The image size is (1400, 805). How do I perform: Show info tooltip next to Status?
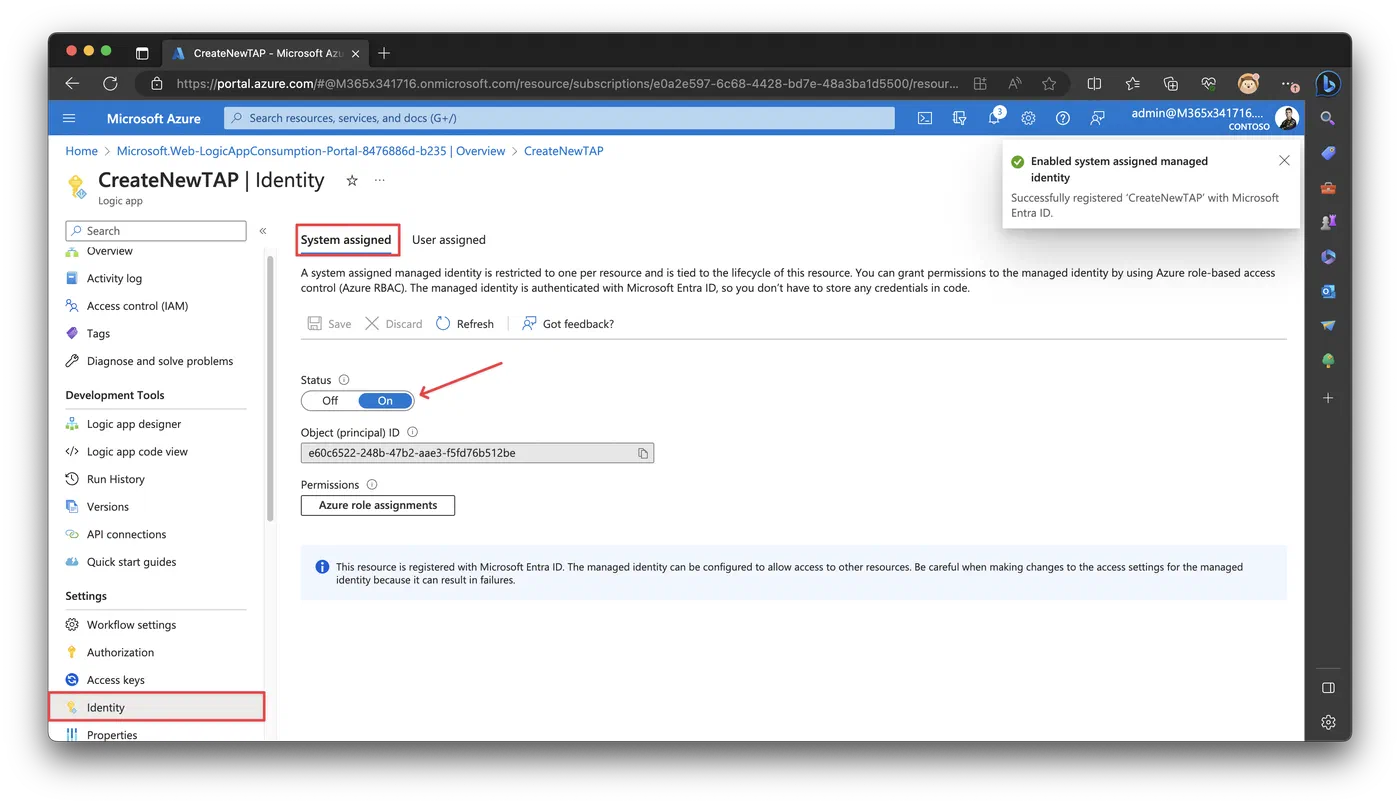(344, 380)
